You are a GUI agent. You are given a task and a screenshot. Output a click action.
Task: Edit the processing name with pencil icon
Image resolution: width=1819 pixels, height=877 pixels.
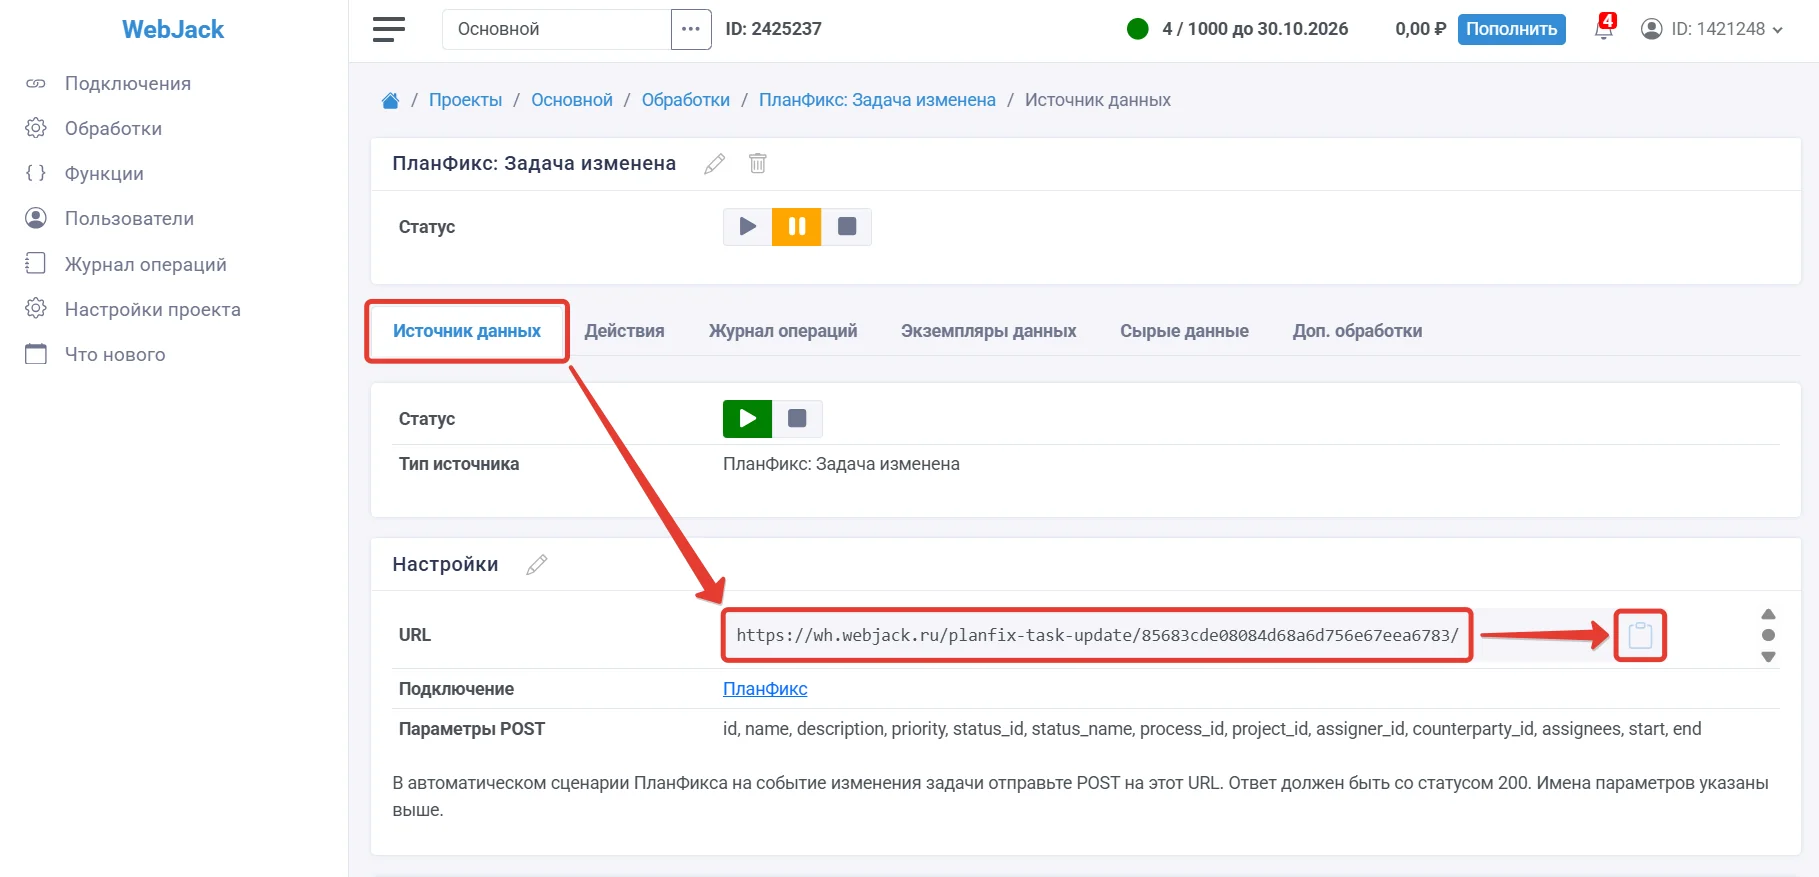pyautogui.click(x=714, y=163)
